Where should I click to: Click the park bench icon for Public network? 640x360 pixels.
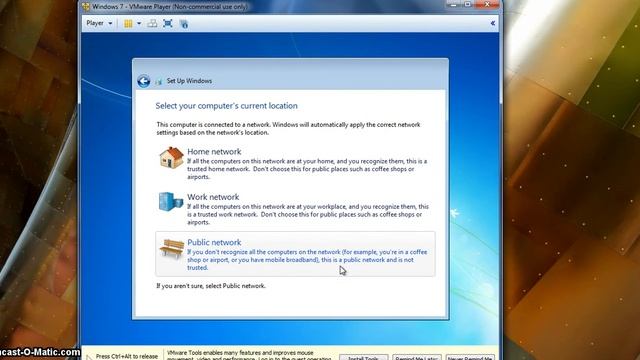click(171, 248)
